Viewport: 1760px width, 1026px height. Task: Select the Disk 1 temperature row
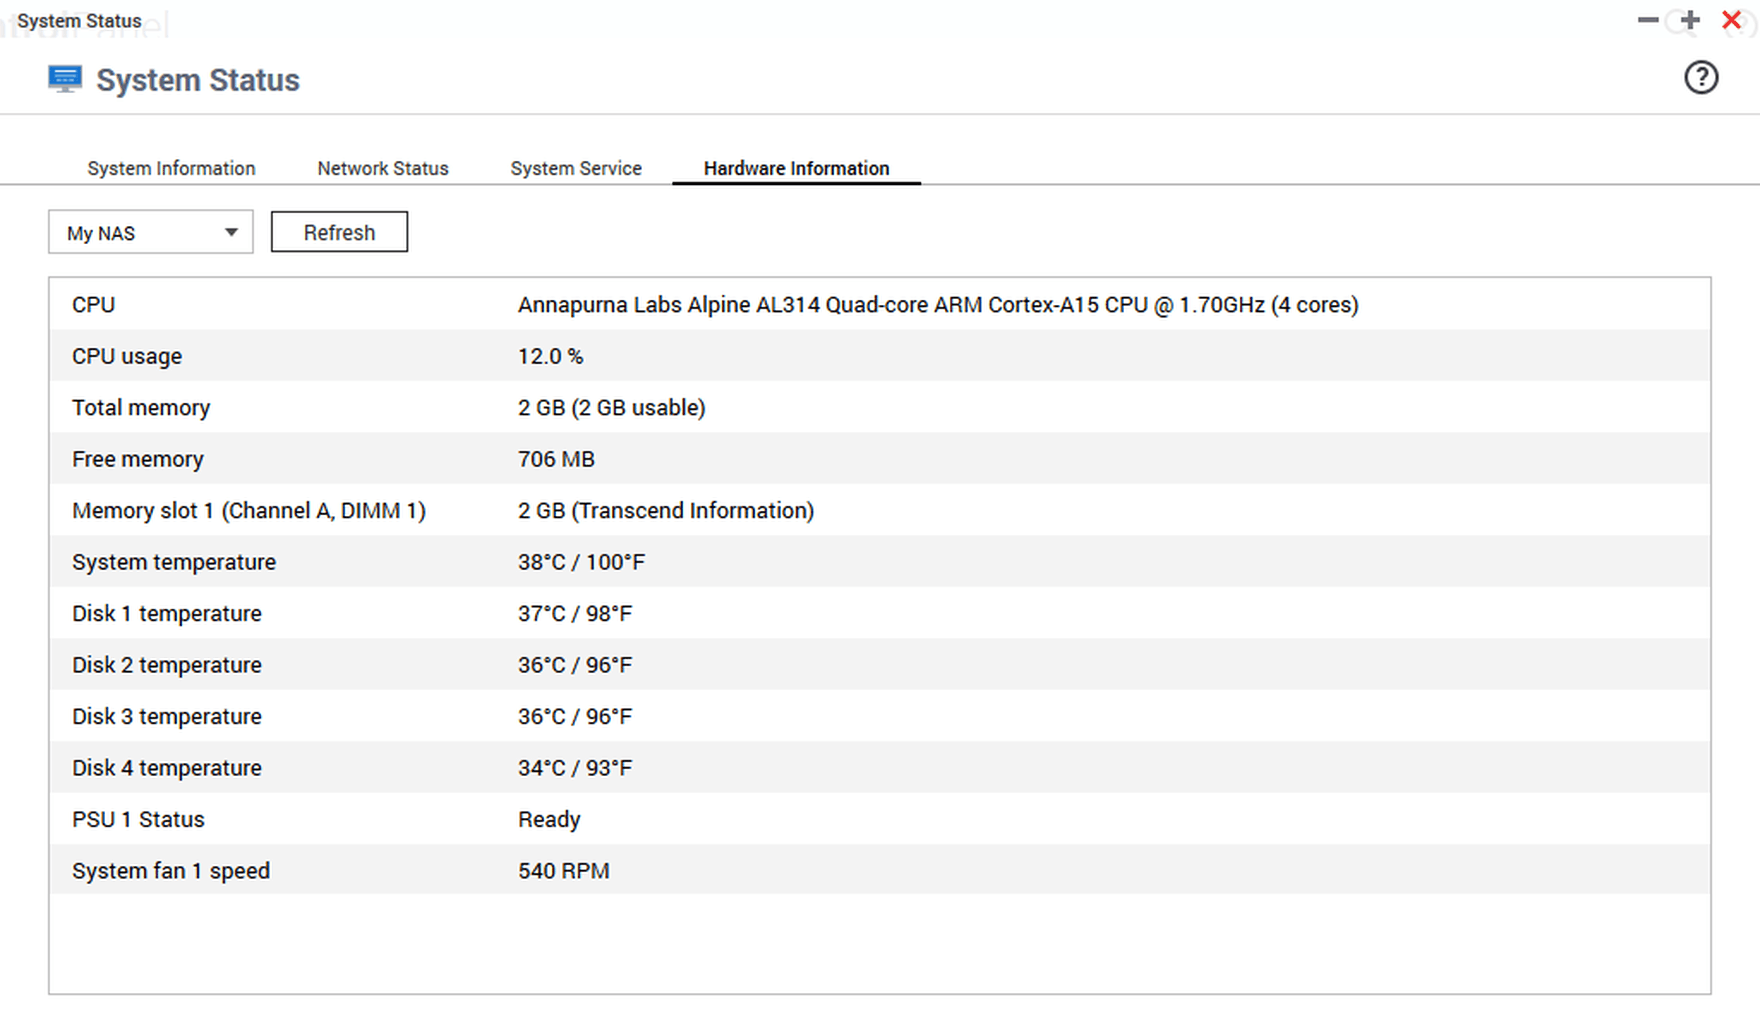point(878,614)
